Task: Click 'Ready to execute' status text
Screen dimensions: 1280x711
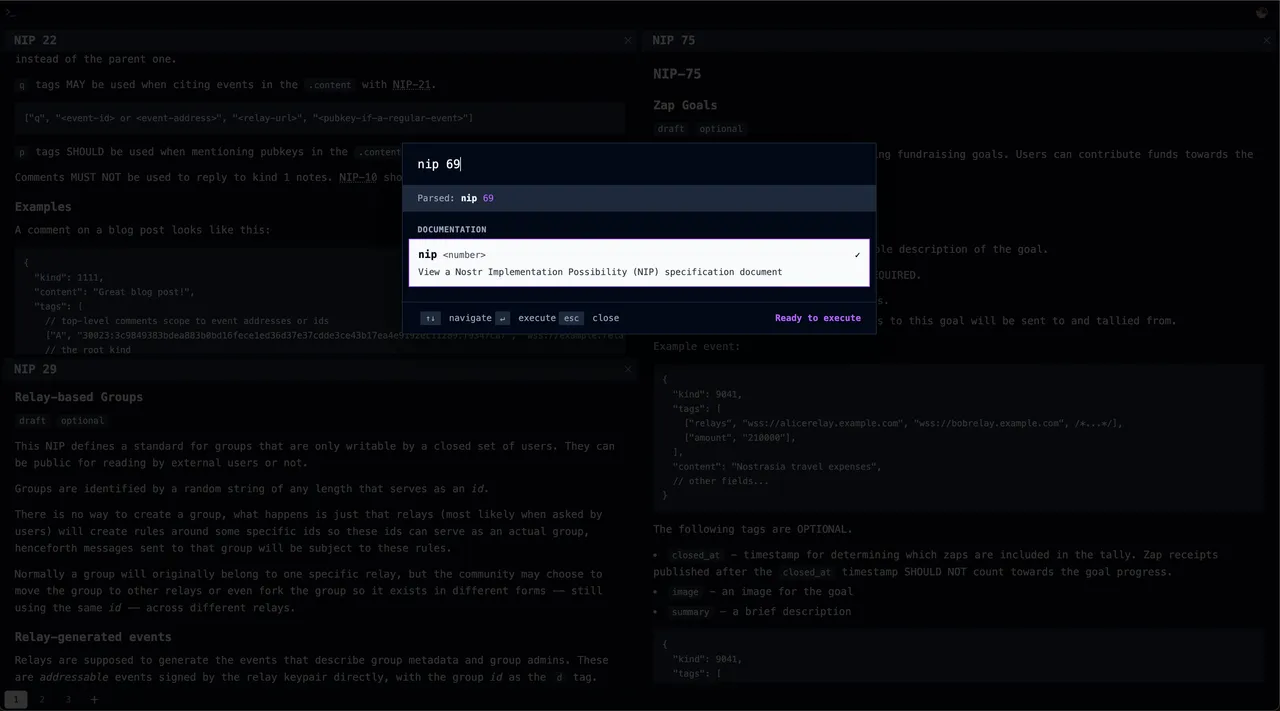Action: [x=817, y=318]
